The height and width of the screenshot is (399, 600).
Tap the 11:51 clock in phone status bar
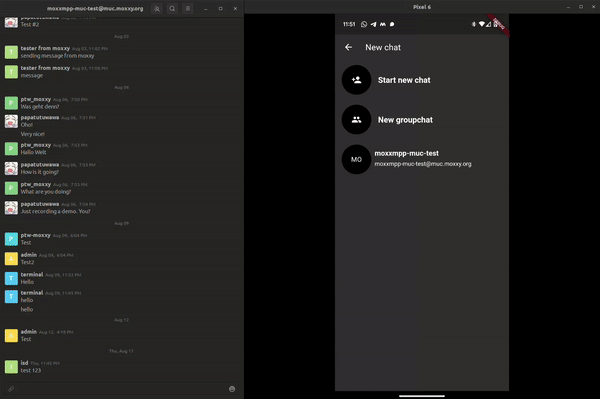349,24
